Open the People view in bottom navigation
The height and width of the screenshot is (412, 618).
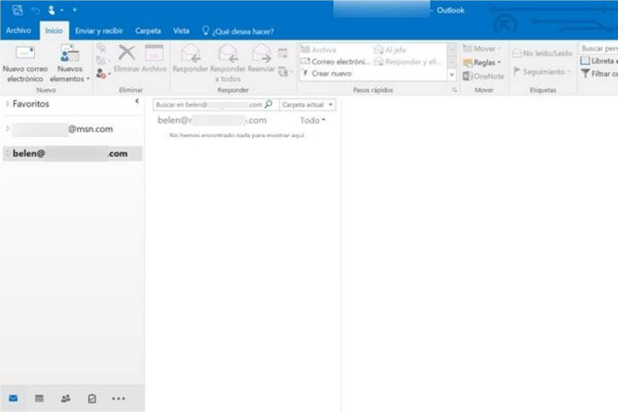point(66,398)
